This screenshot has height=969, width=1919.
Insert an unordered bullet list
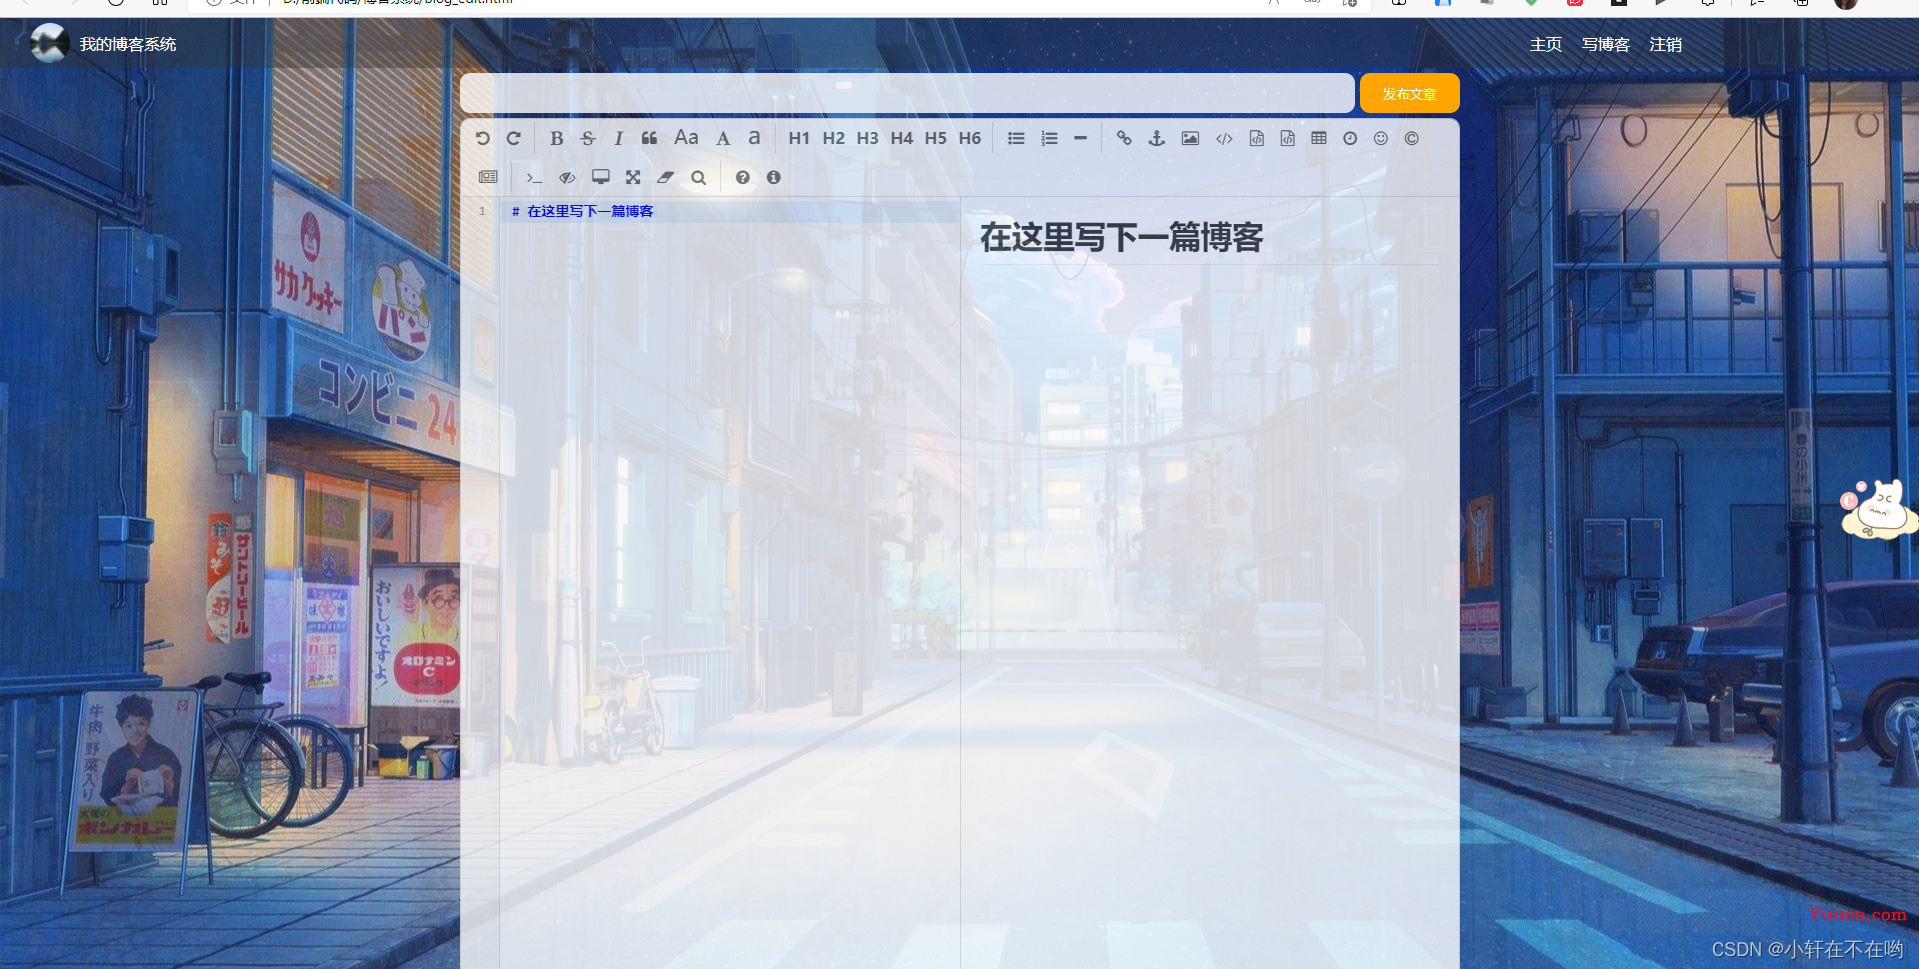coord(1016,138)
